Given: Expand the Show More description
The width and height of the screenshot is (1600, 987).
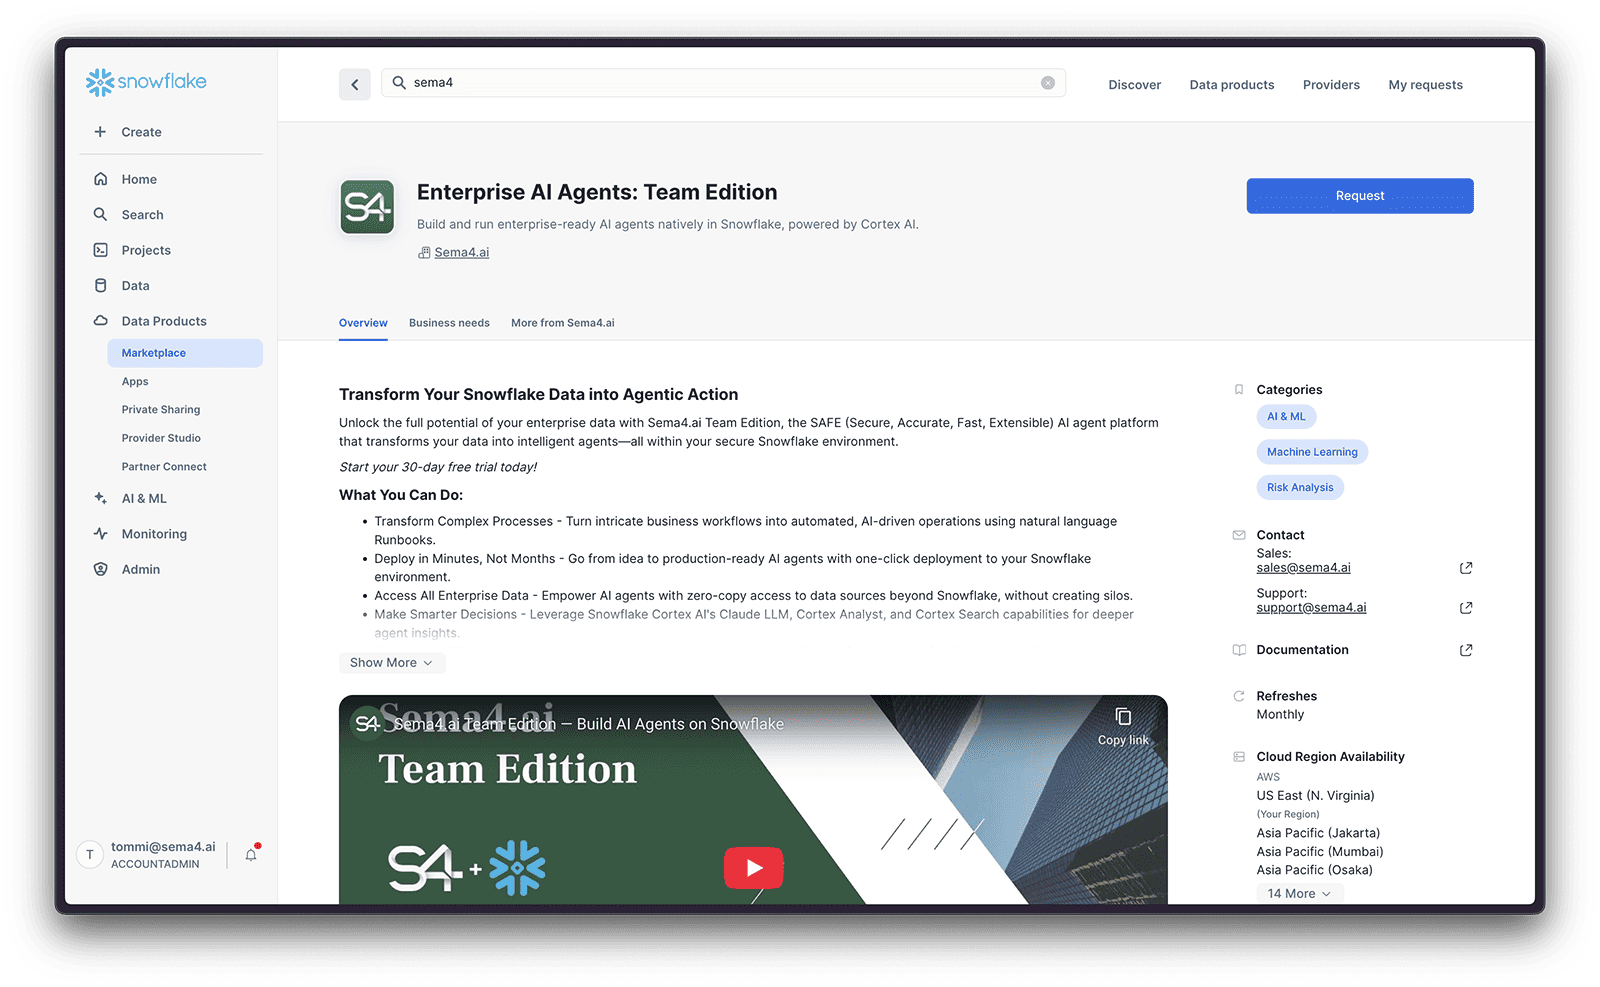Looking at the screenshot, I should [x=391, y=662].
